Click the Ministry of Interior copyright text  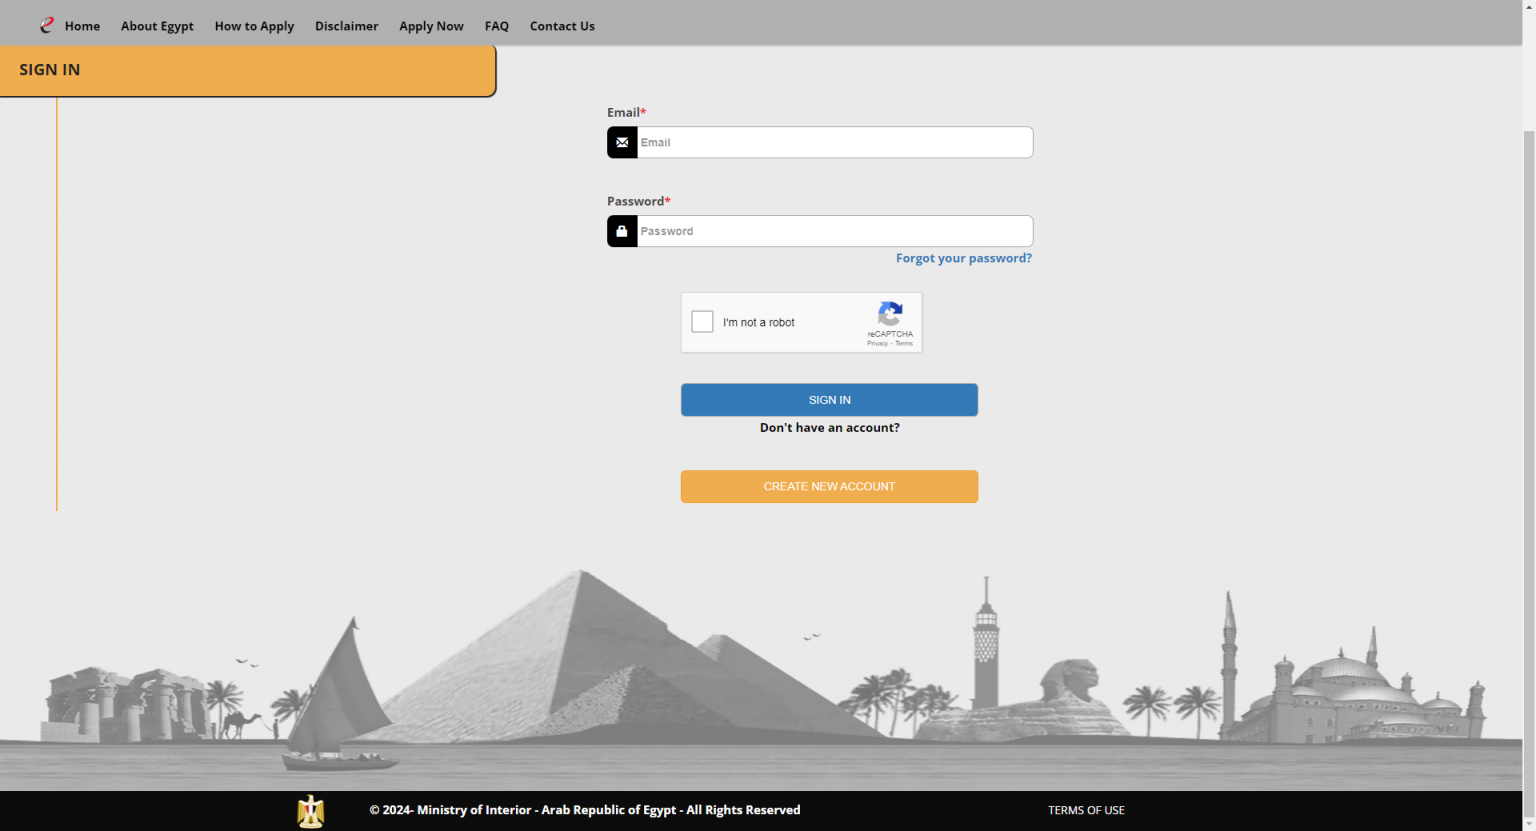pos(585,810)
